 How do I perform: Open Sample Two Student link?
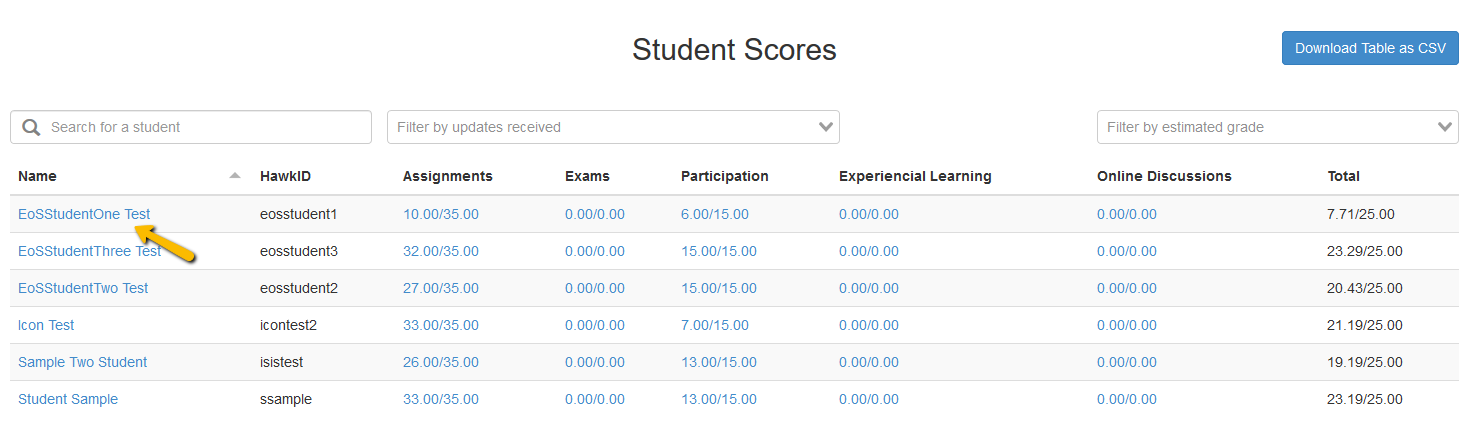click(82, 362)
